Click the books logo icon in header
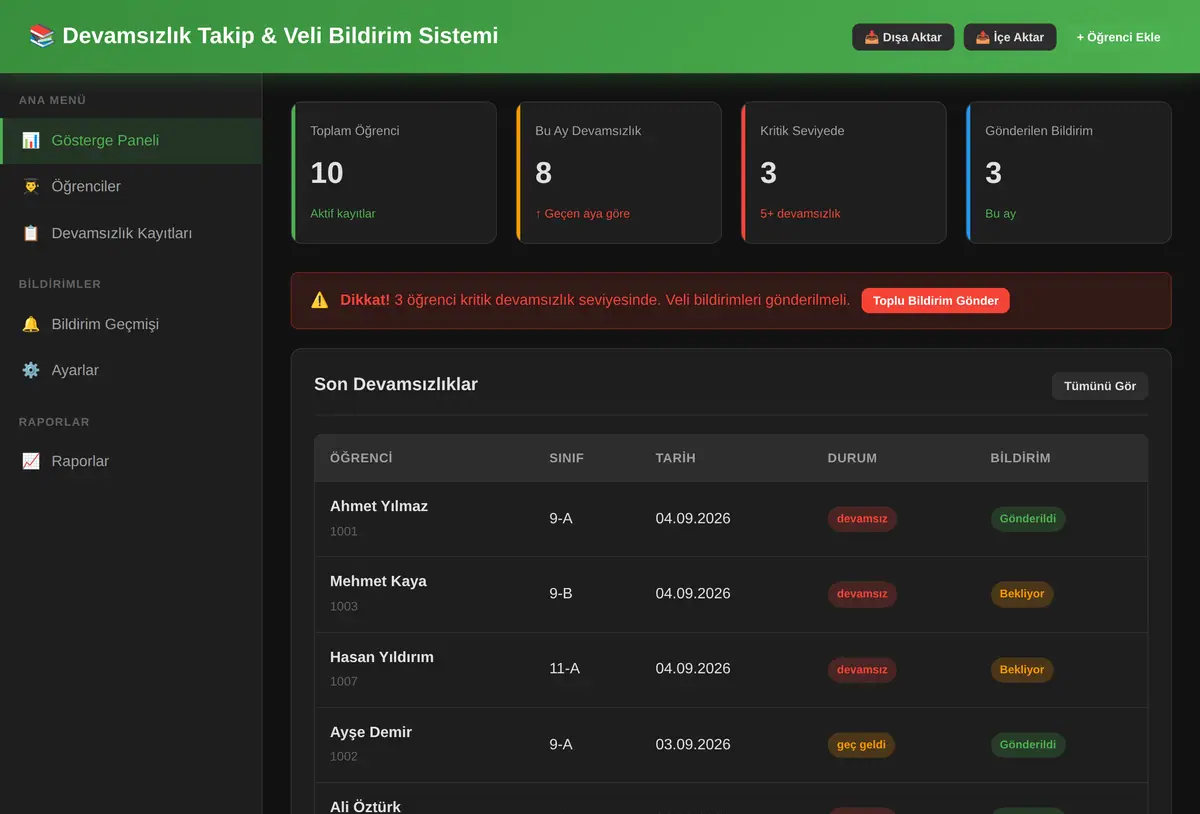Image resolution: width=1200 pixels, height=814 pixels. 42,36
